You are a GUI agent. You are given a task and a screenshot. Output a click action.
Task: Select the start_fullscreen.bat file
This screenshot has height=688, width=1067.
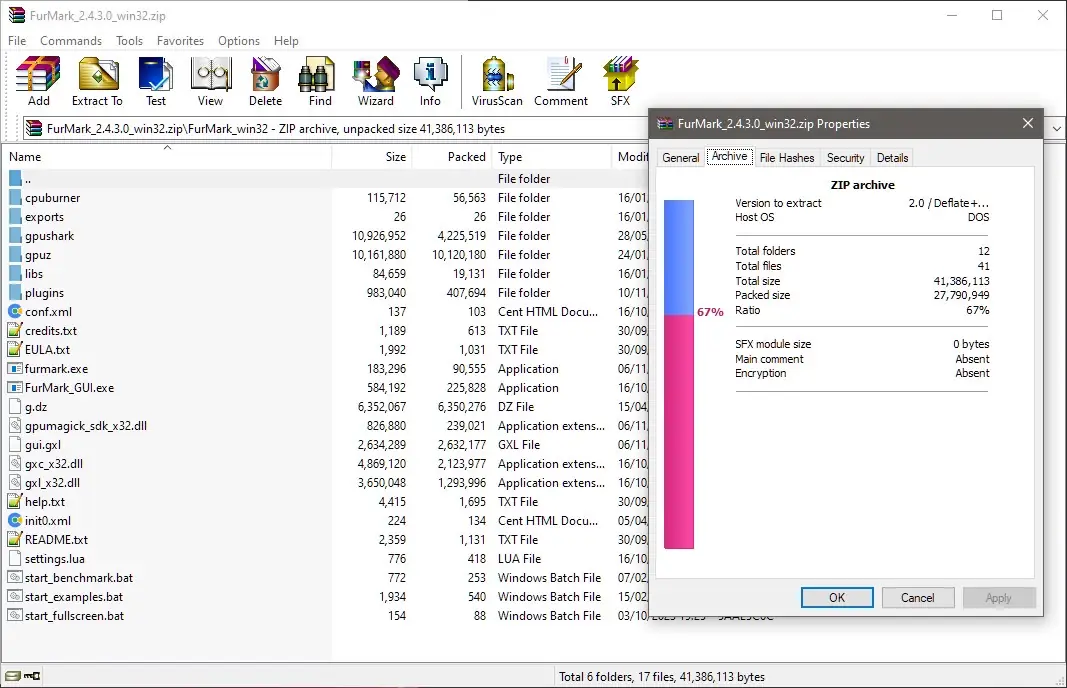[x=325, y=616]
